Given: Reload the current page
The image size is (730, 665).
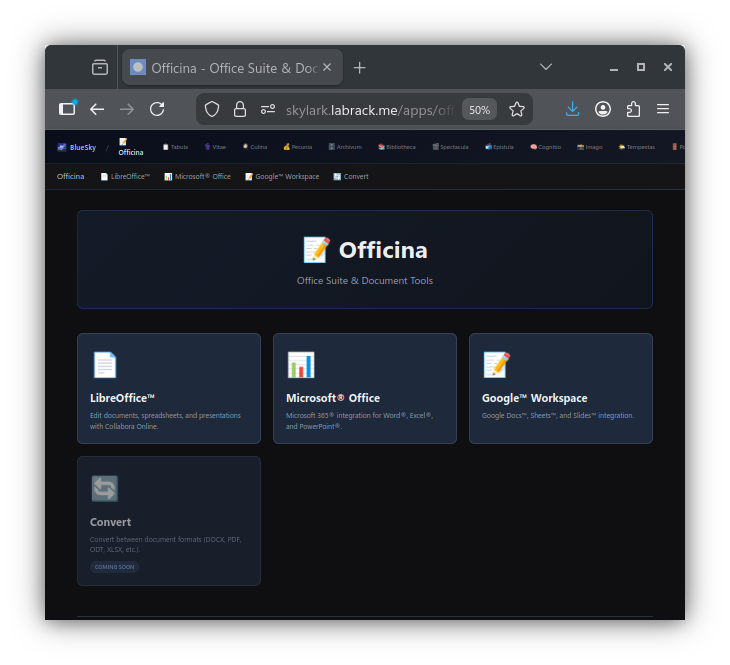Looking at the screenshot, I should coord(157,109).
